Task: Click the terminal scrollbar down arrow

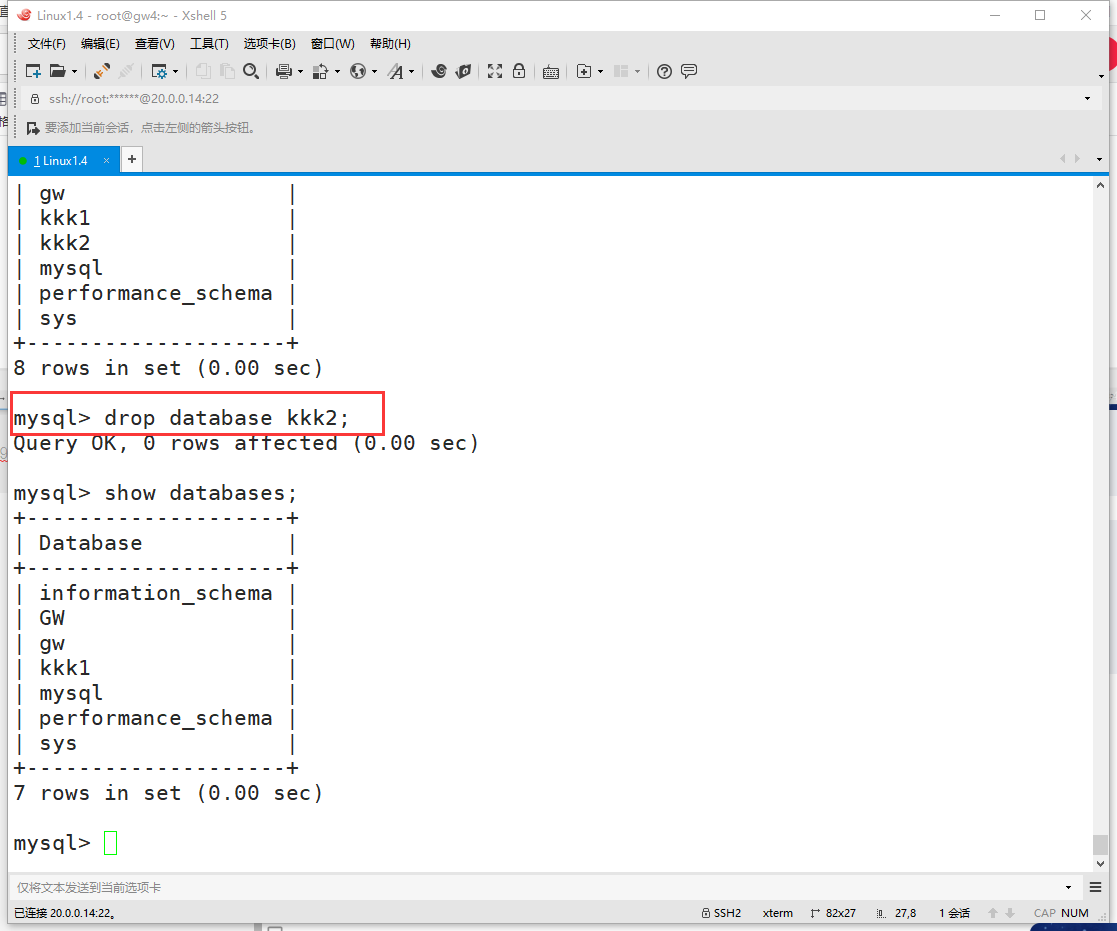Action: click(x=1100, y=863)
